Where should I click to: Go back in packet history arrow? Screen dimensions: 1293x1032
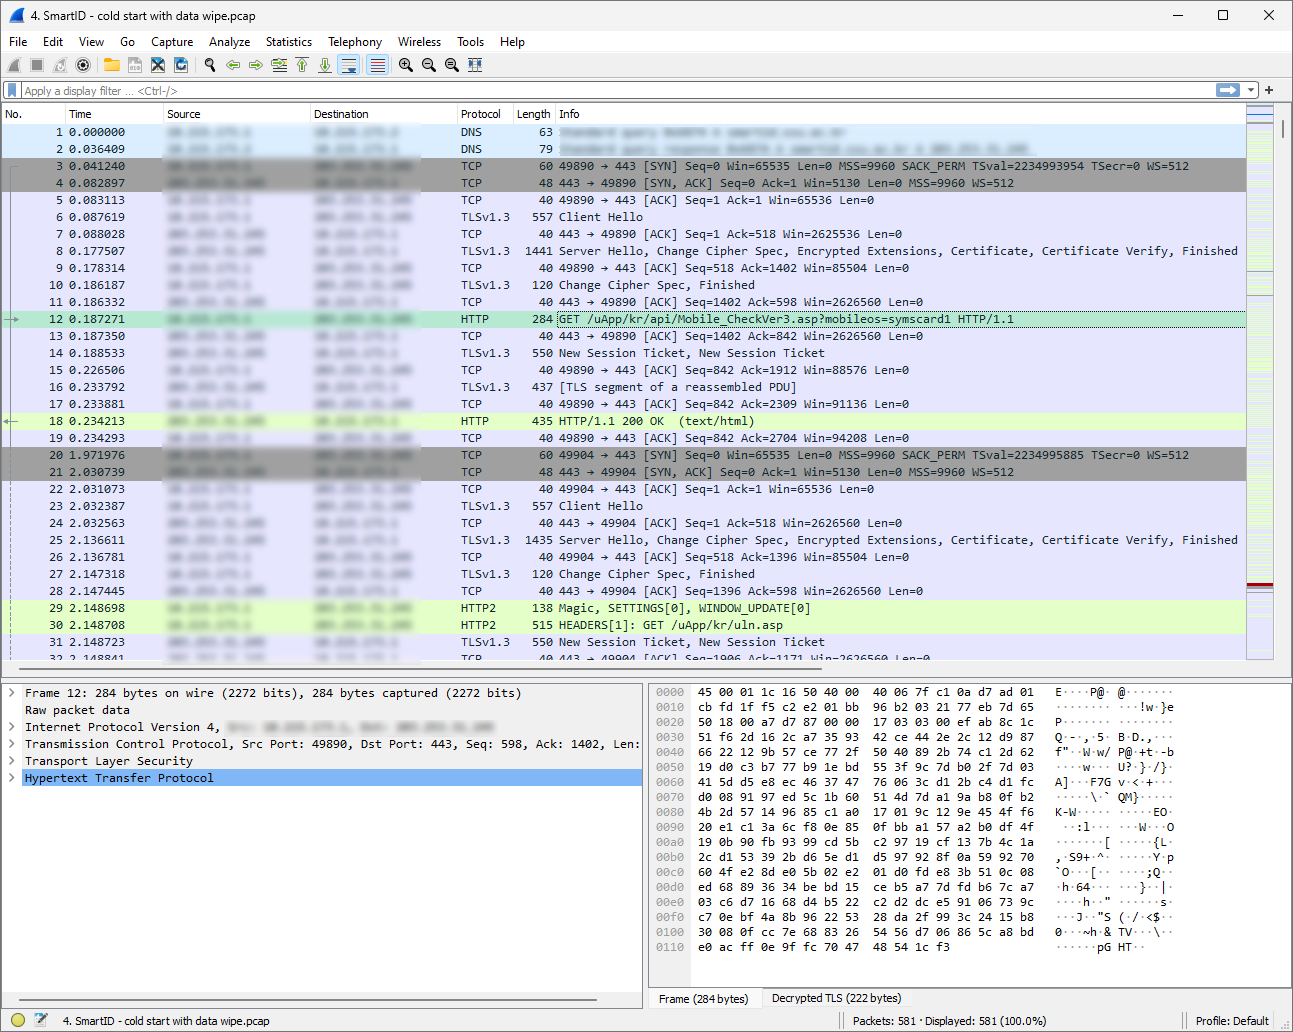click(233, 65)
